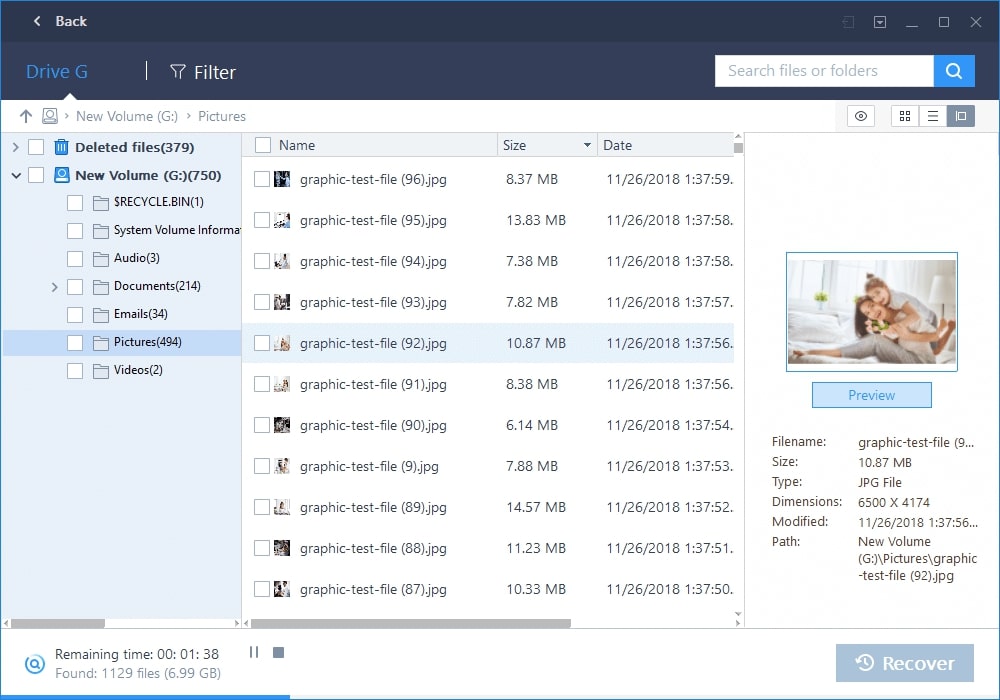Switch to the Drive G tab
1000x700 pixels.
pyautogui.click(x=56, y=71)
